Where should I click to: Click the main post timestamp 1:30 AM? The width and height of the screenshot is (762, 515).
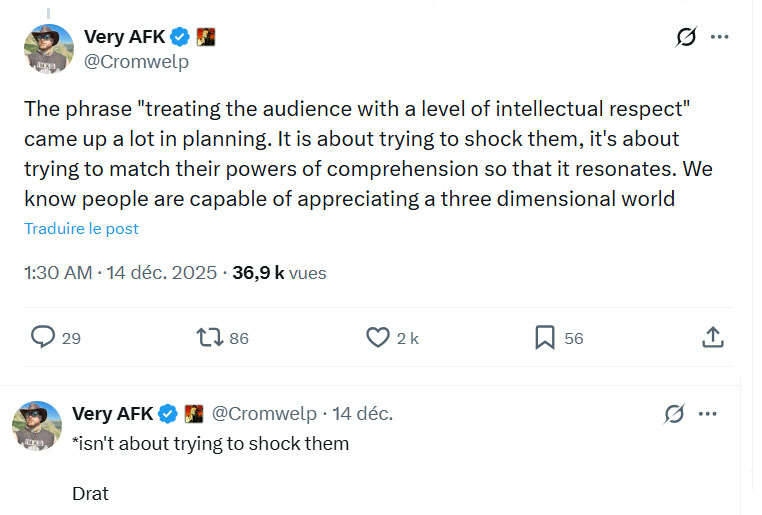pos(59,272)
